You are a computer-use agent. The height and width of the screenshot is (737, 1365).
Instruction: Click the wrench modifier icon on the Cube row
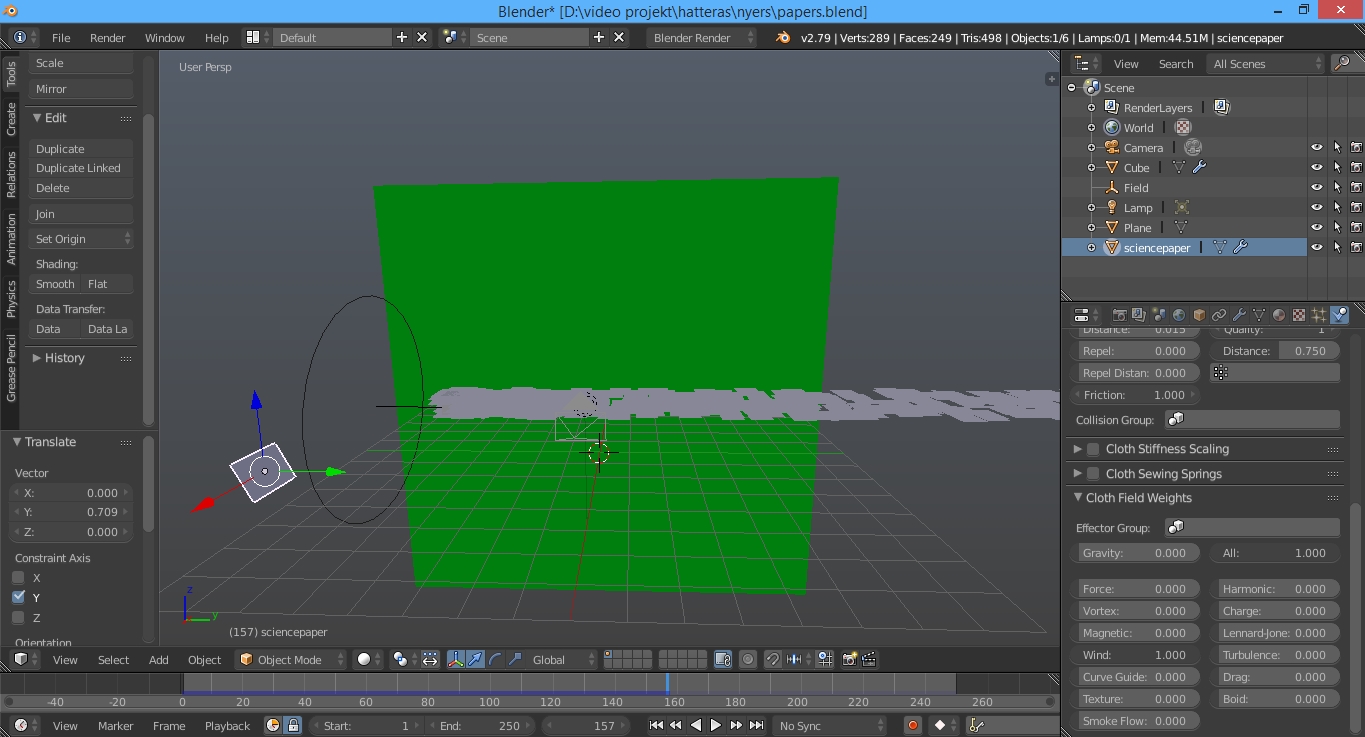[1199, 167]
